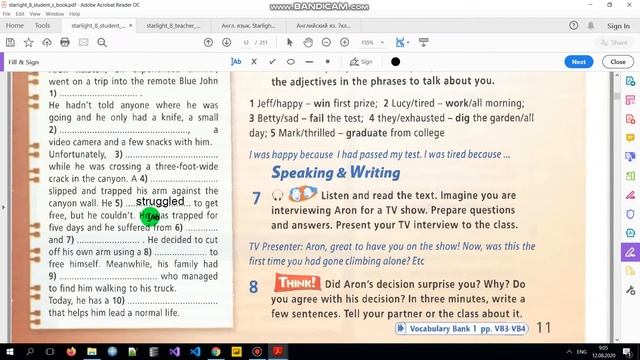Upload the file with the cloud arrow icon
Screen dimensions: 640x360
[x=47, y=42]
